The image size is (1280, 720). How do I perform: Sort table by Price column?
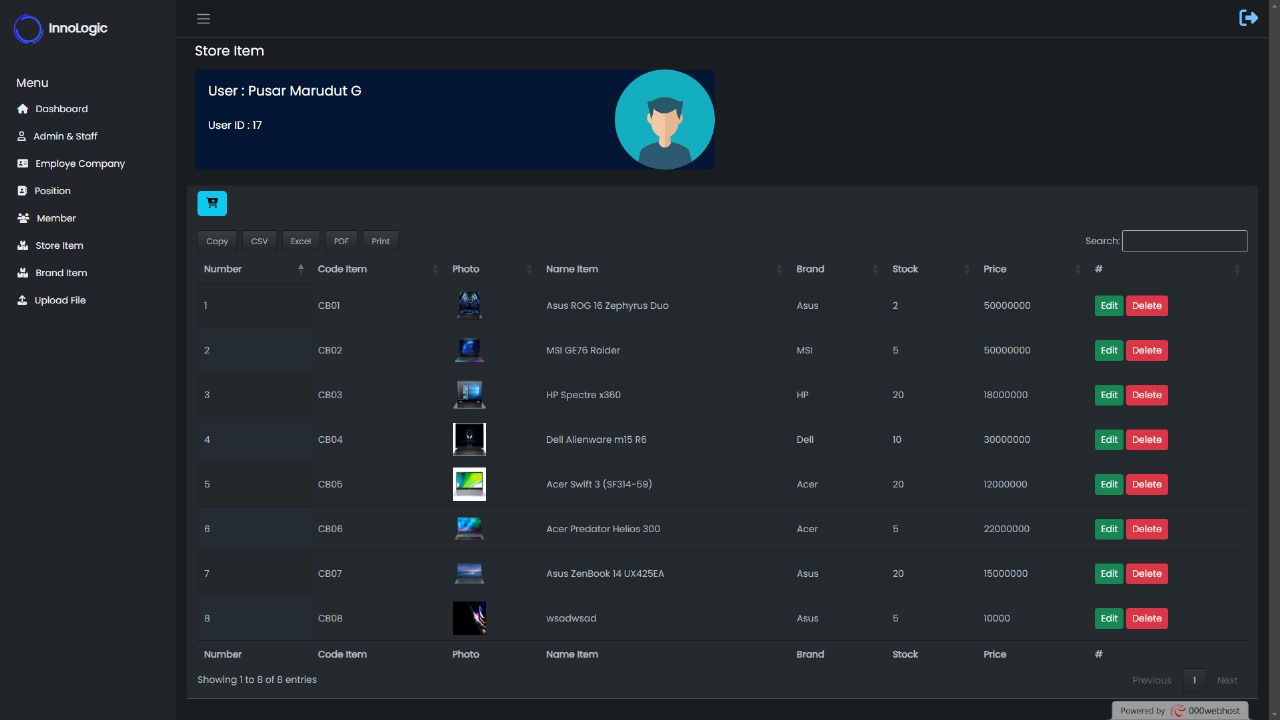[1033, 269]
